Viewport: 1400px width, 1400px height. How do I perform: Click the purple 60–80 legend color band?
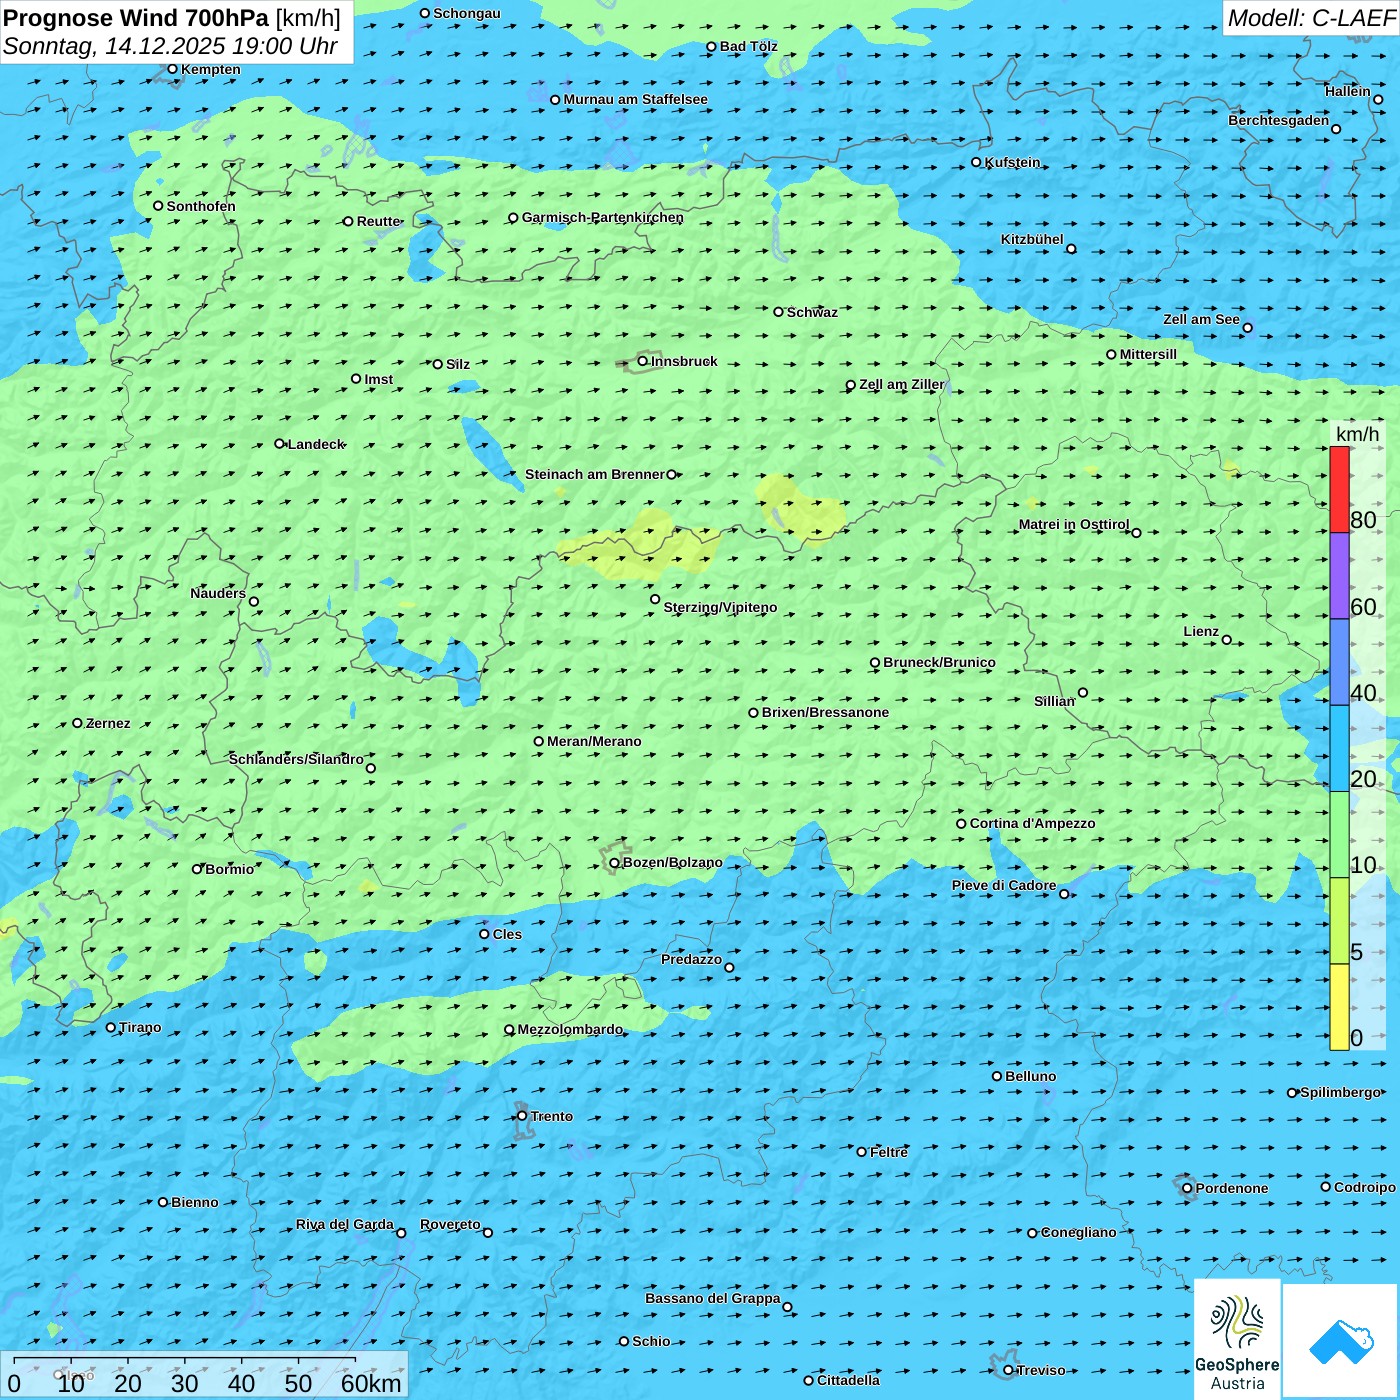pos(1339,575)
